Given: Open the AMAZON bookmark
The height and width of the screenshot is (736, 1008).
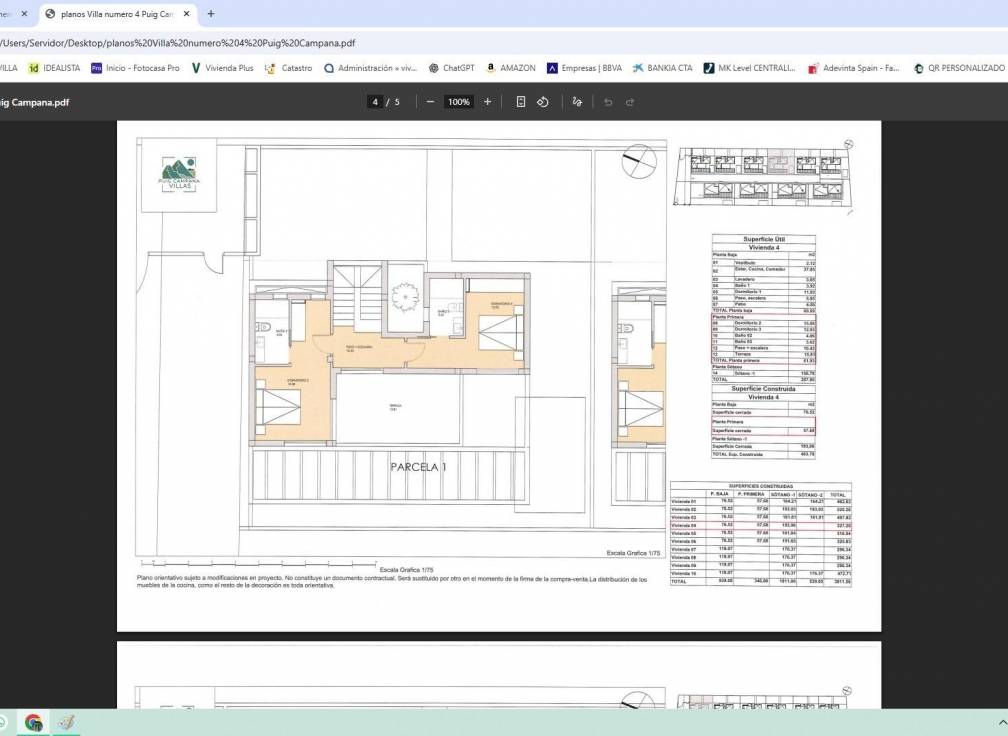Looking at the screenshot, I should (510, 68).
